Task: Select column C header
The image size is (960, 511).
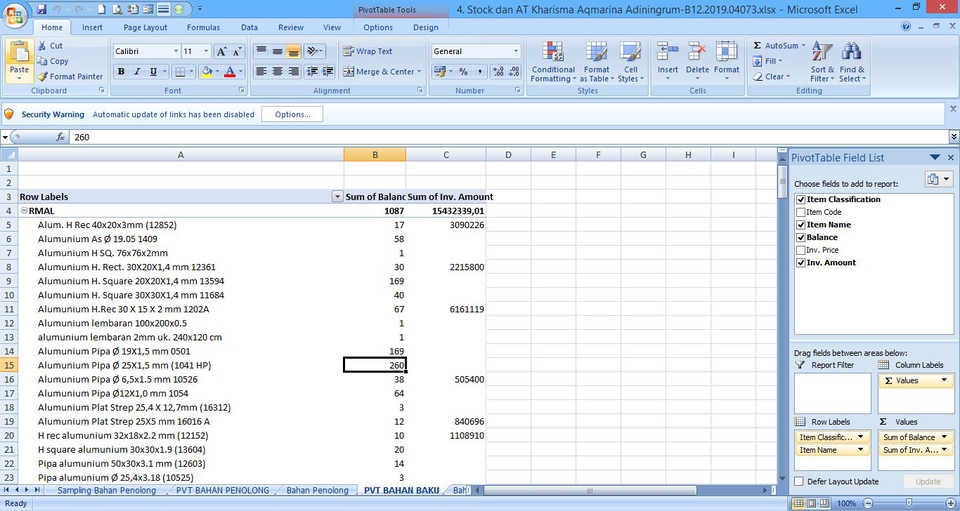Action: pyautogui.click(x=446, y=155)
